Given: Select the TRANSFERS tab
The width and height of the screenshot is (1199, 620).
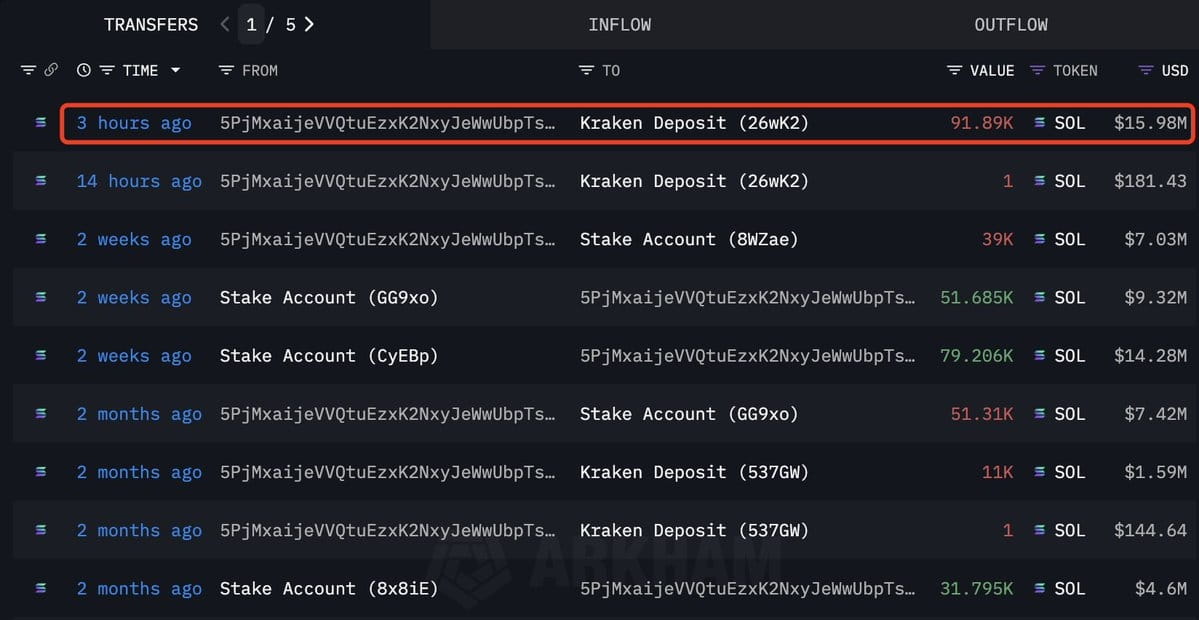Looking at the screenshot, I should 151,24.
